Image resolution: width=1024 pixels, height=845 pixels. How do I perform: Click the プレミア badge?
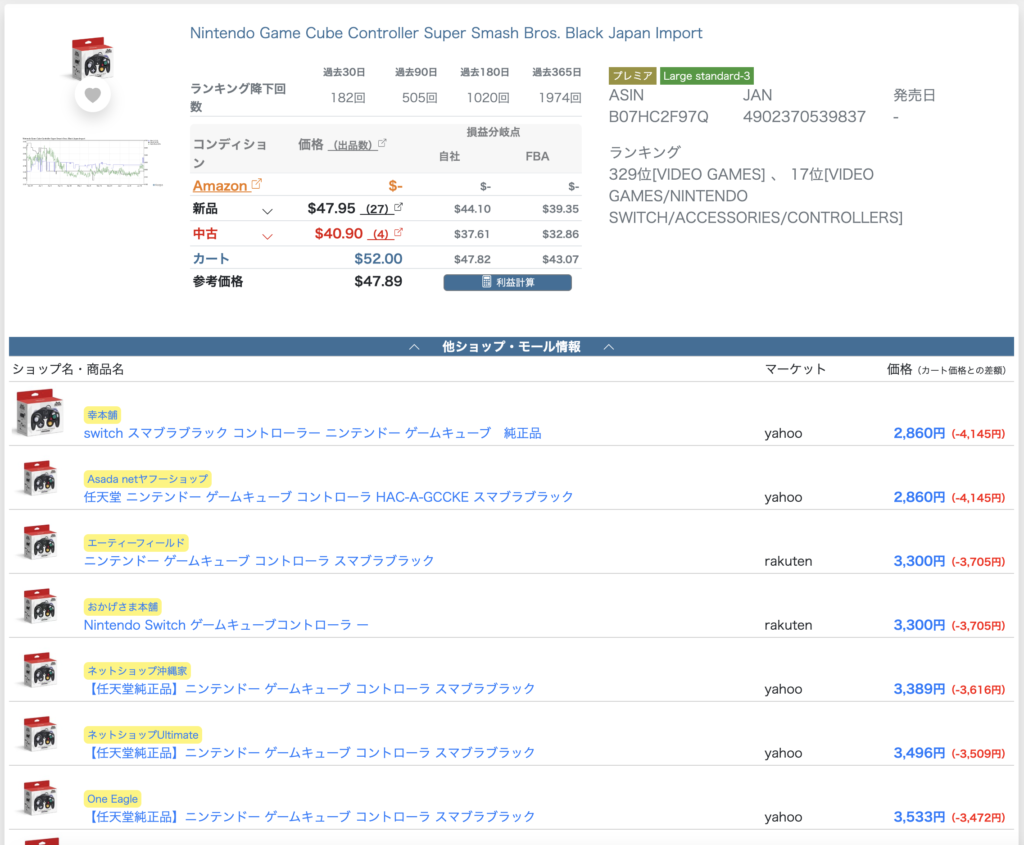click(x=632, y=76)
